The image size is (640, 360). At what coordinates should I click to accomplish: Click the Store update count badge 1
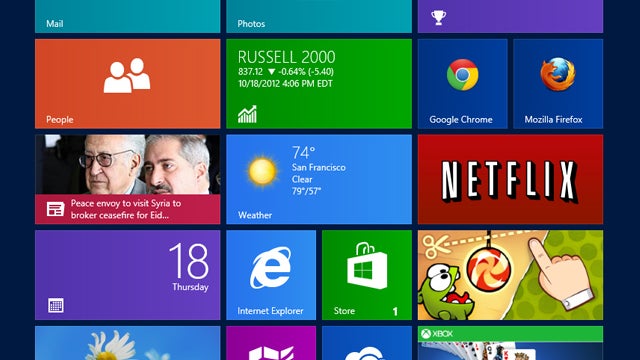(x=395, y=311)
